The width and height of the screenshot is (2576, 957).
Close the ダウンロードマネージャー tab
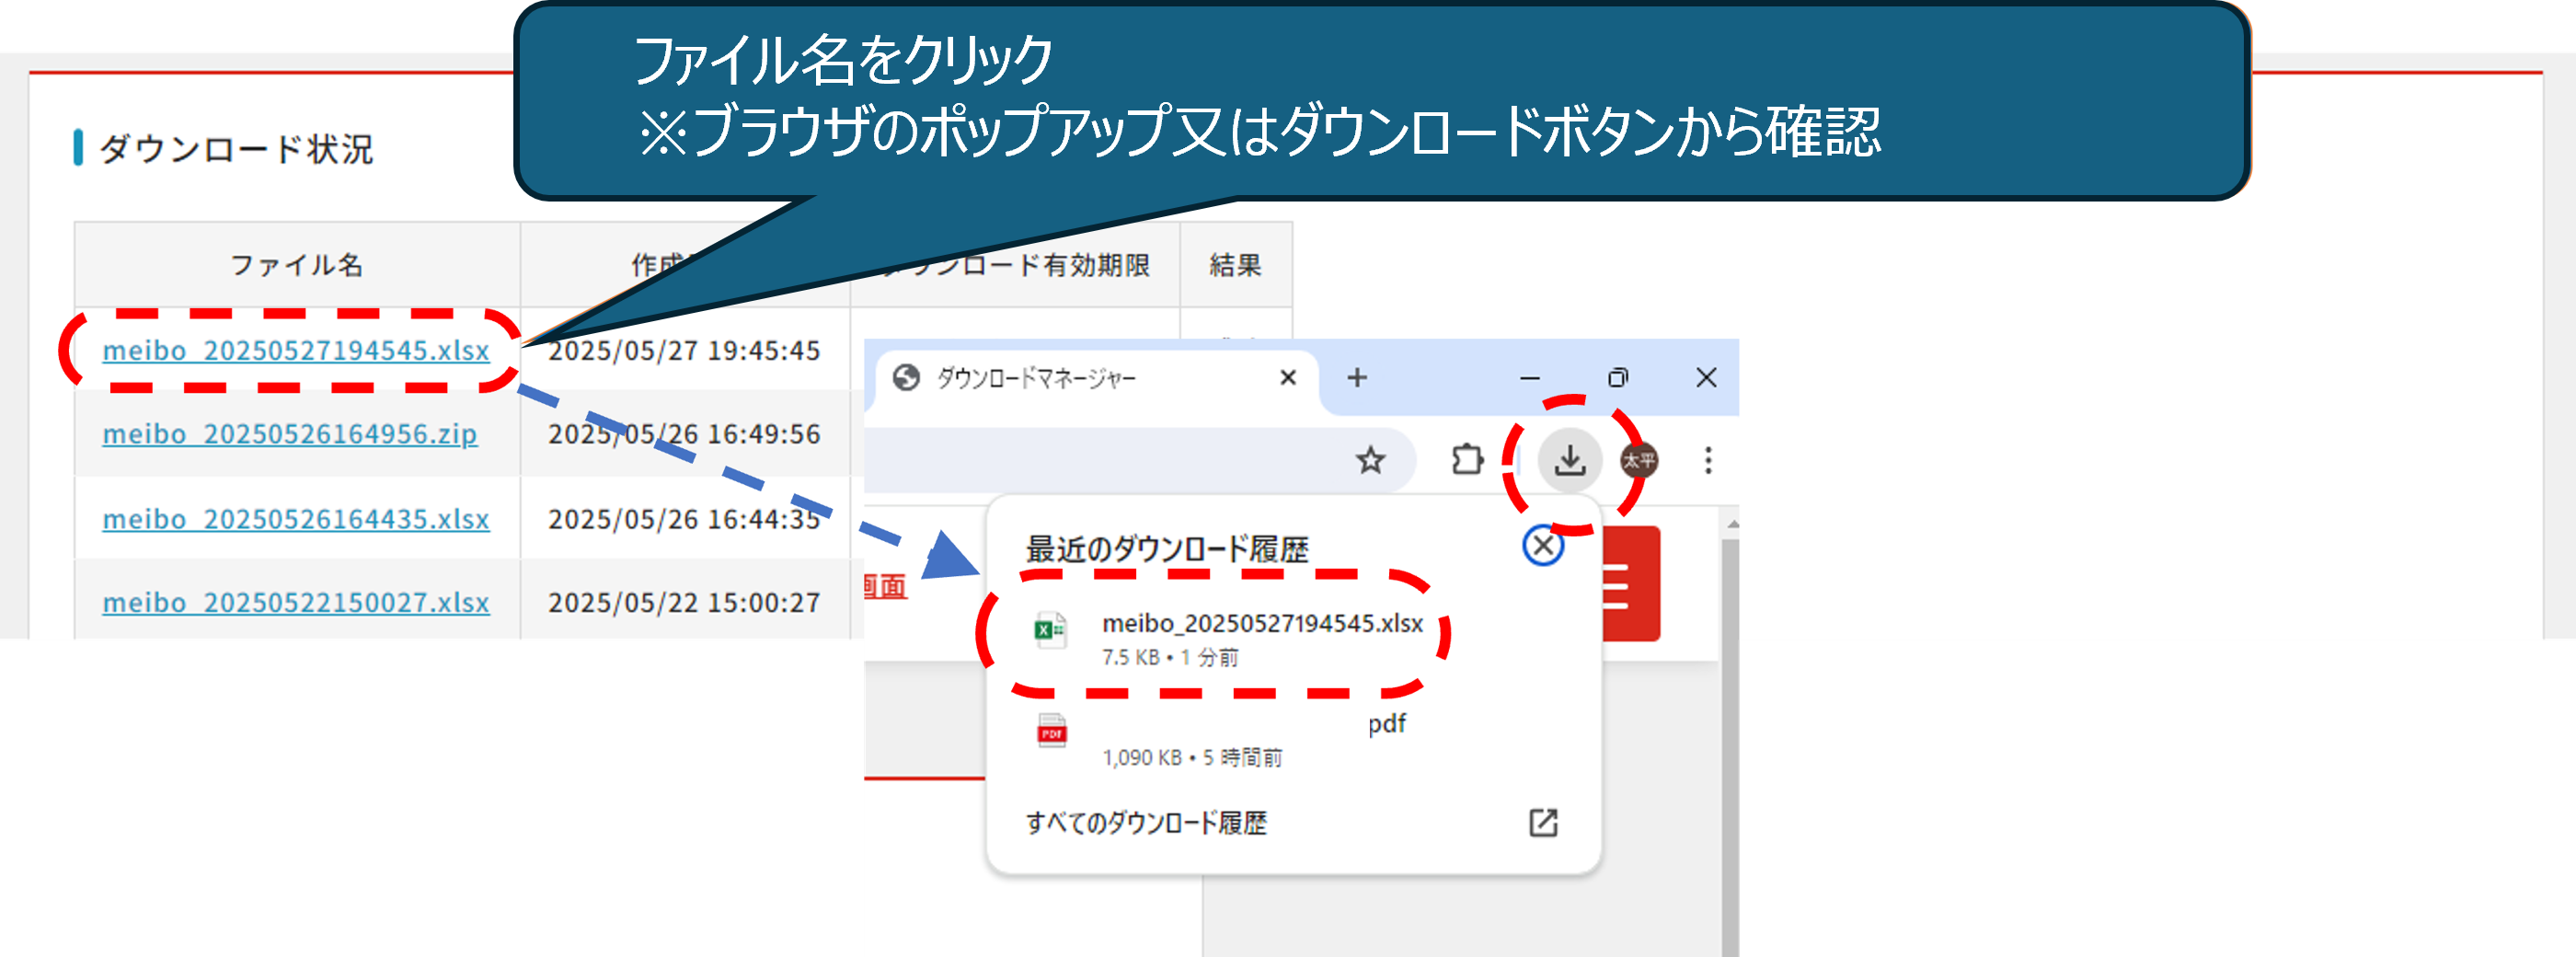pyautogui.click(x=1288, y=378)
